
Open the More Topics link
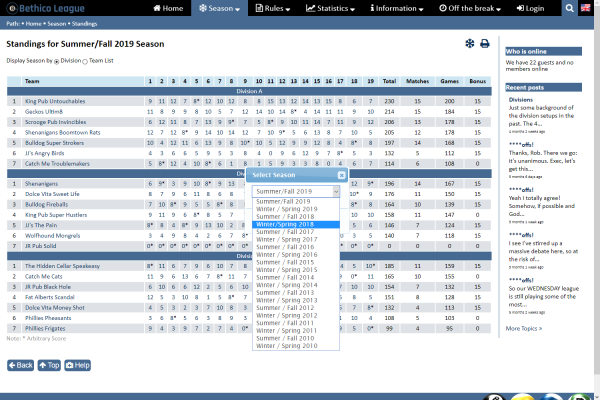[x=526, y=328]
